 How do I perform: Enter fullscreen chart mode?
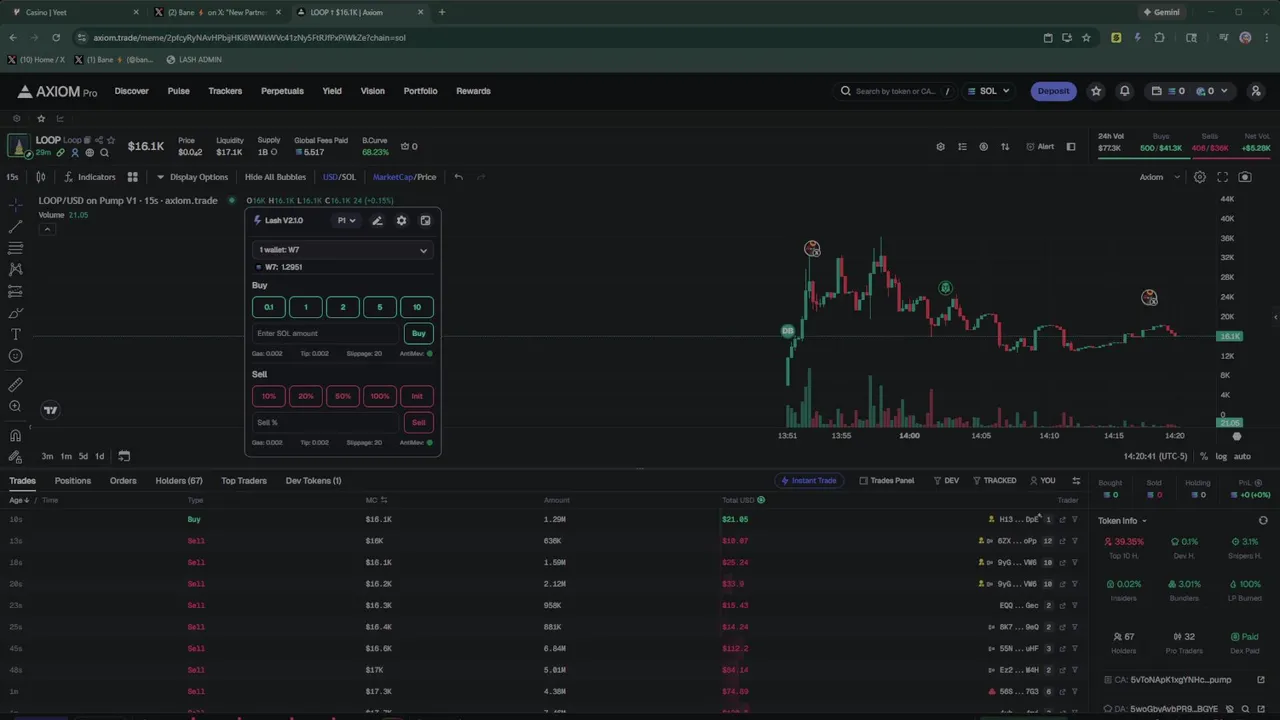click(1222, 177)
